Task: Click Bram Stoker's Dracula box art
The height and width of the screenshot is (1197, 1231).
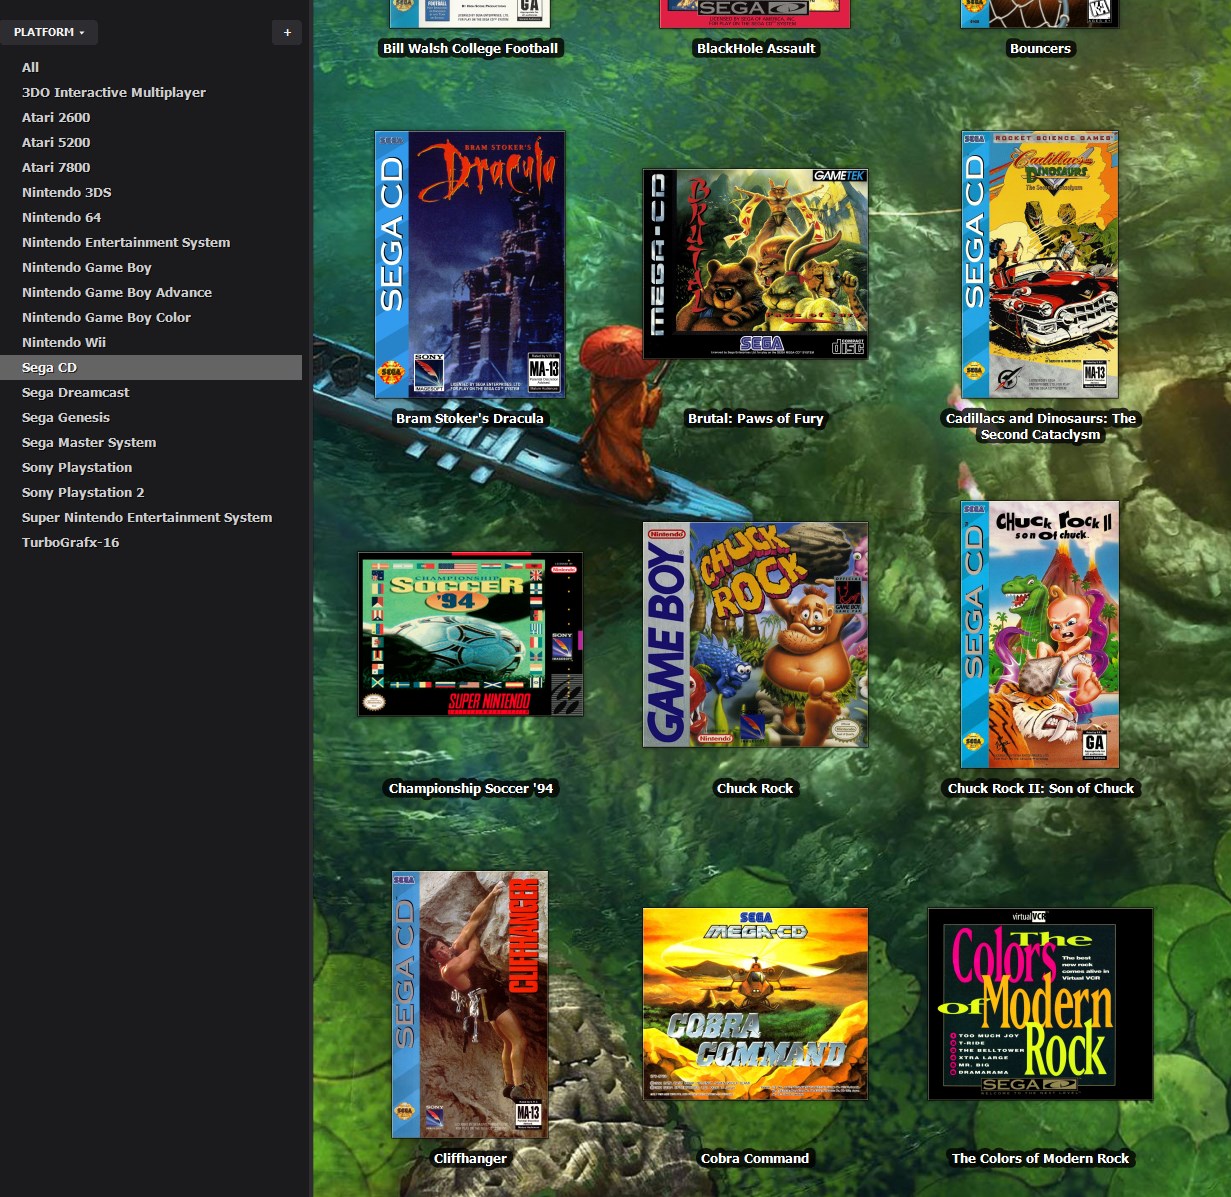Action: (470, 265)
